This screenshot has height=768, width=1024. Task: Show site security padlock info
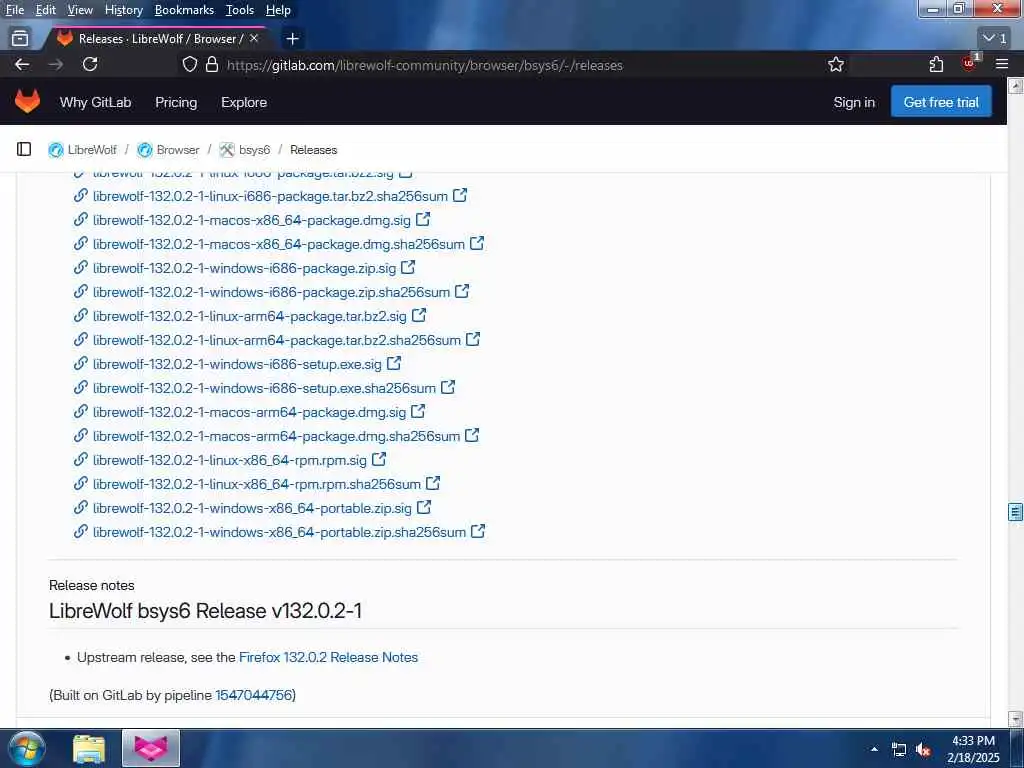[212, 65]
